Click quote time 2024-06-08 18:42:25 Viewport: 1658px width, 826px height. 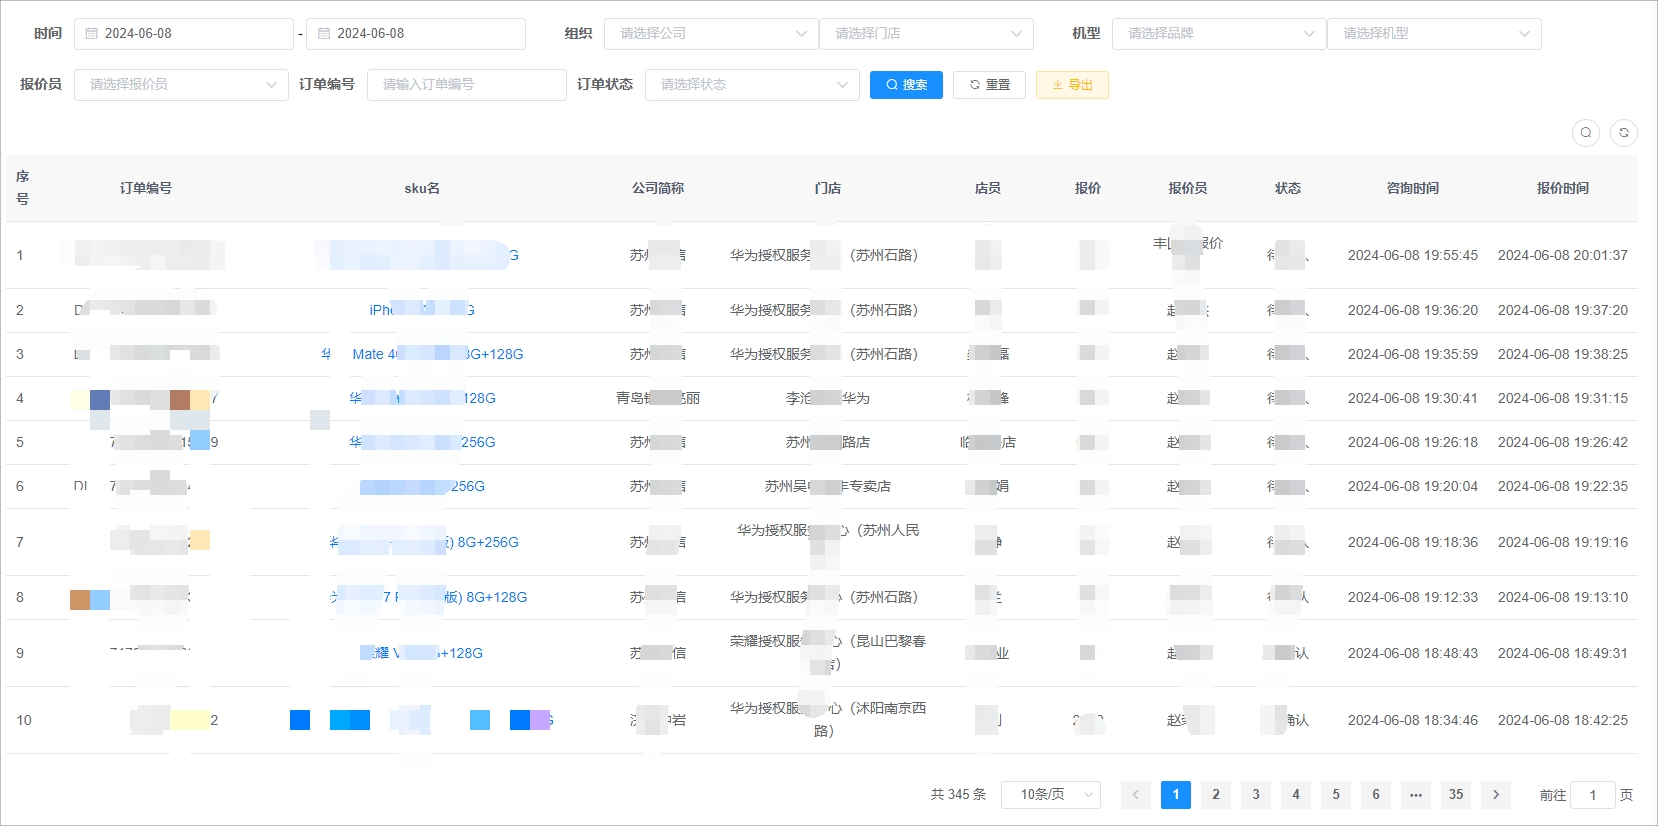[1563, 720]
